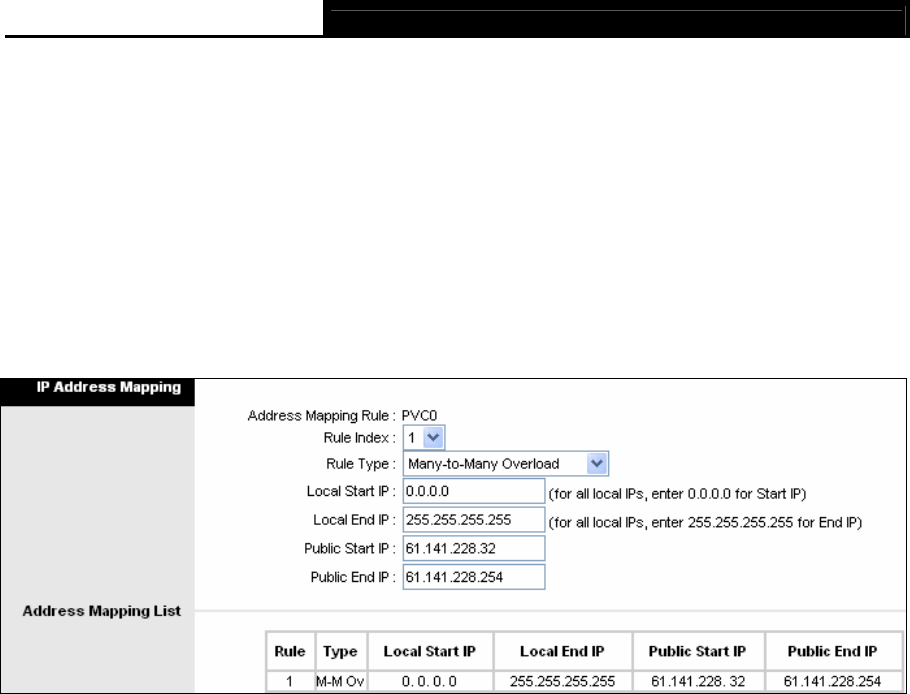This screenshot has height=694, width=910.
Task: Click the Local End IP column header
Action: tap(562, 652)
